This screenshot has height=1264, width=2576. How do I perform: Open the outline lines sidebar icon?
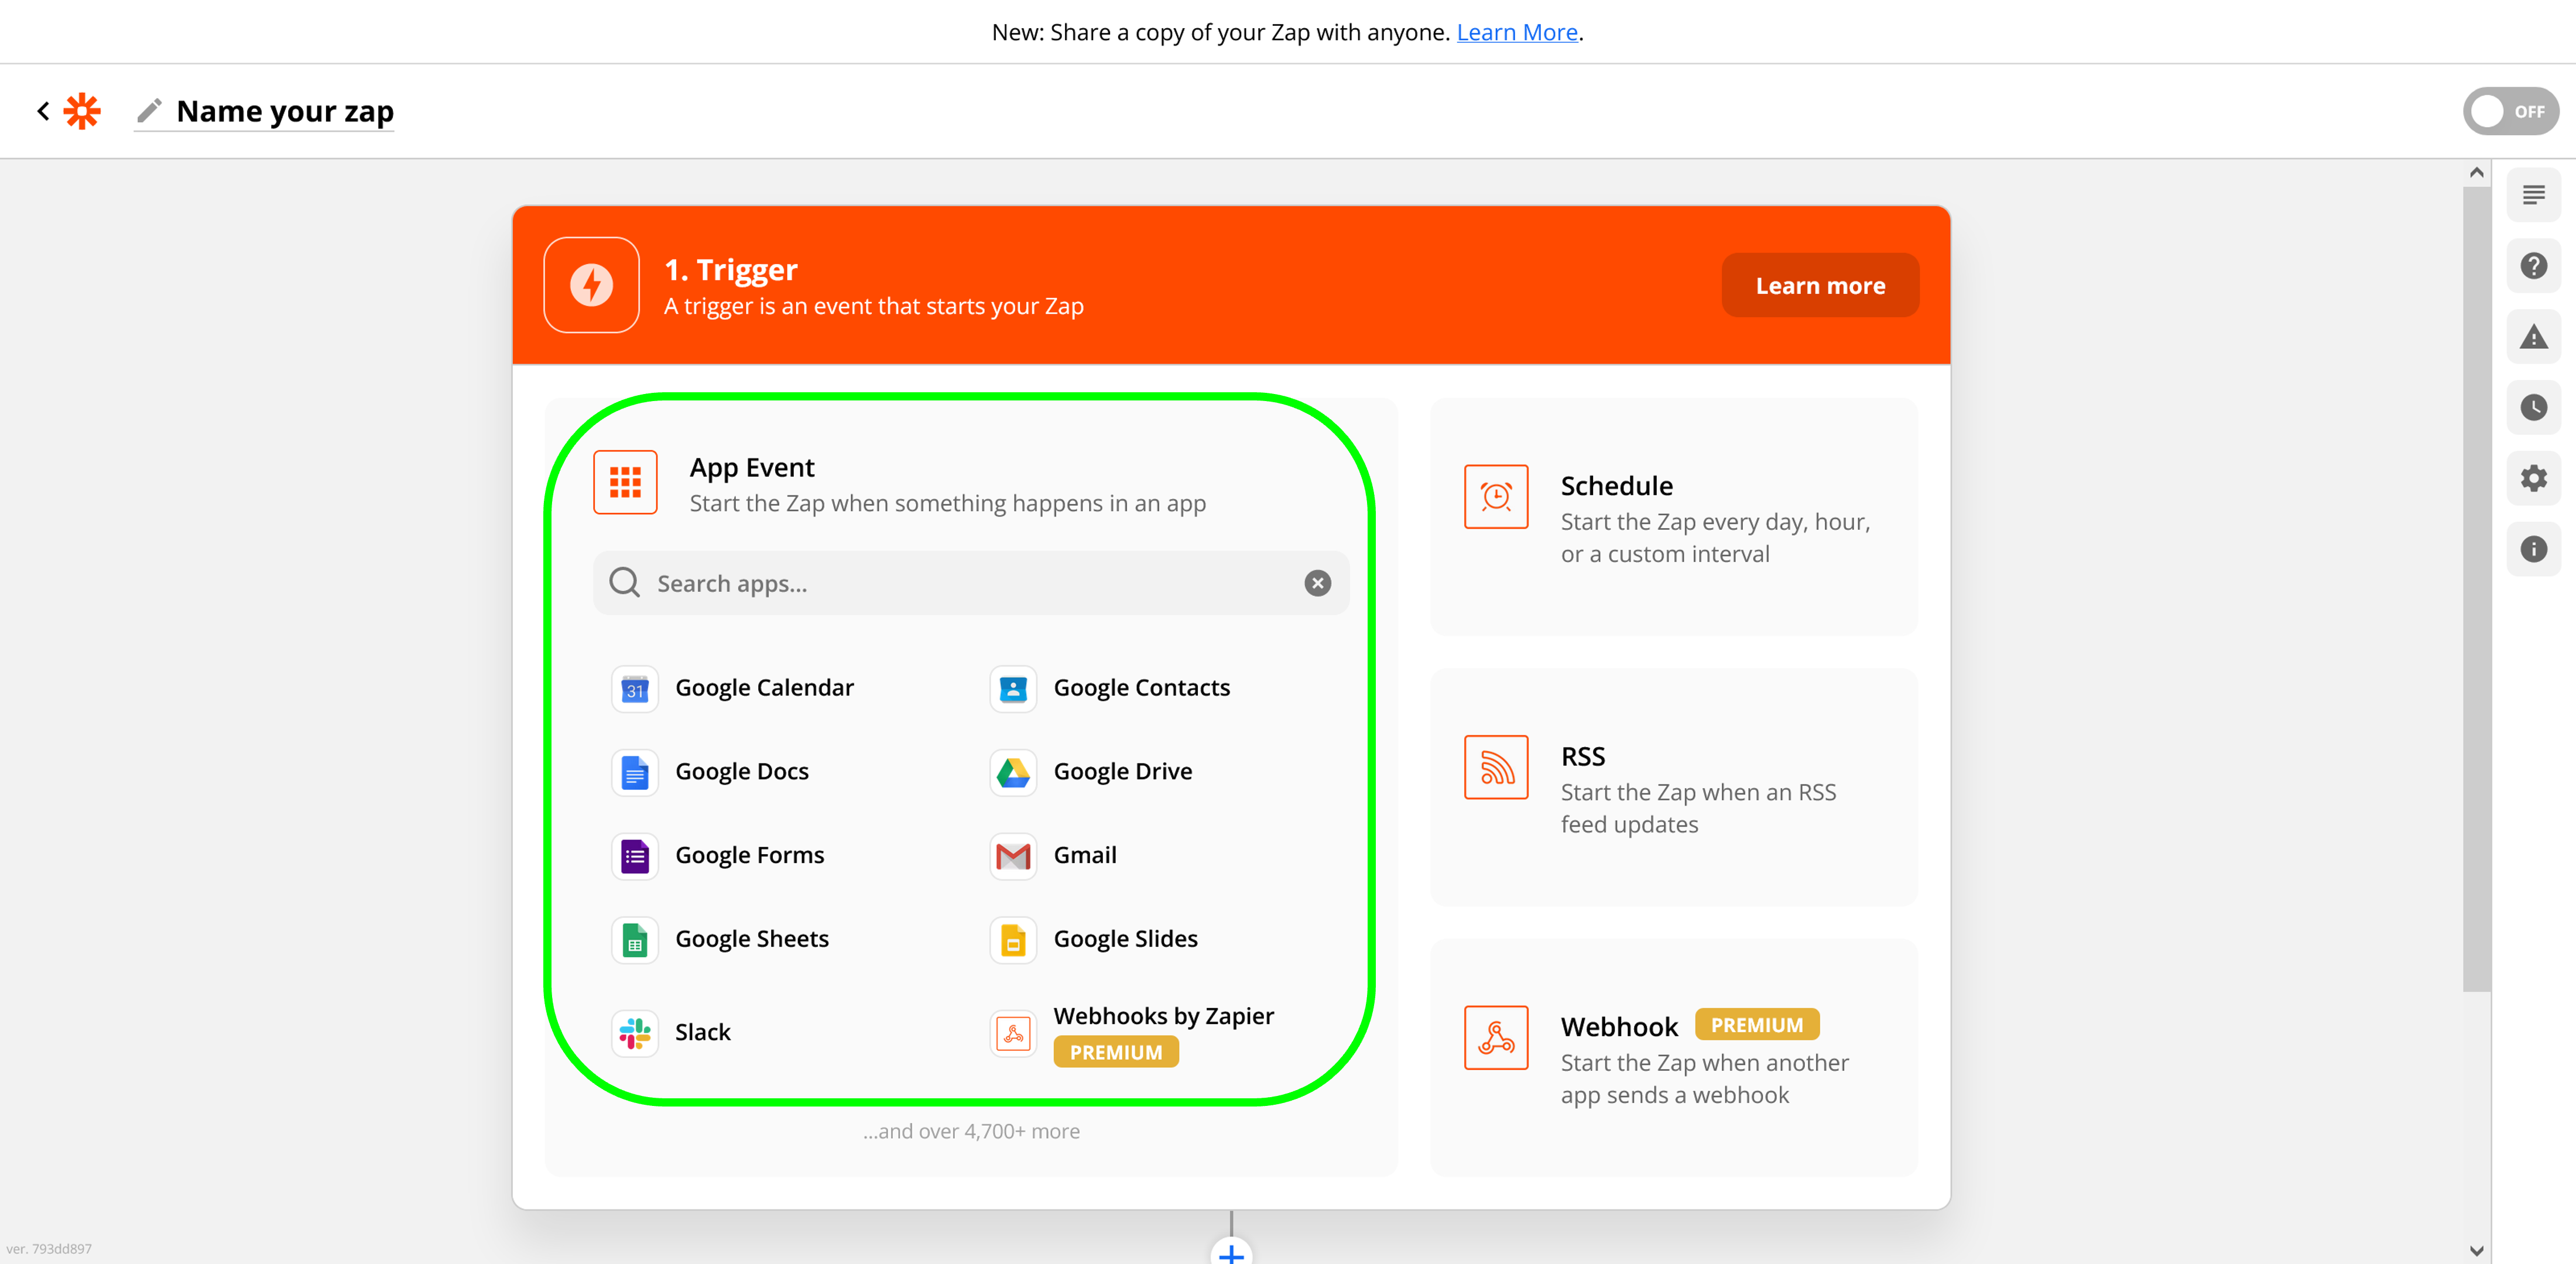(x=2532, y=195)
